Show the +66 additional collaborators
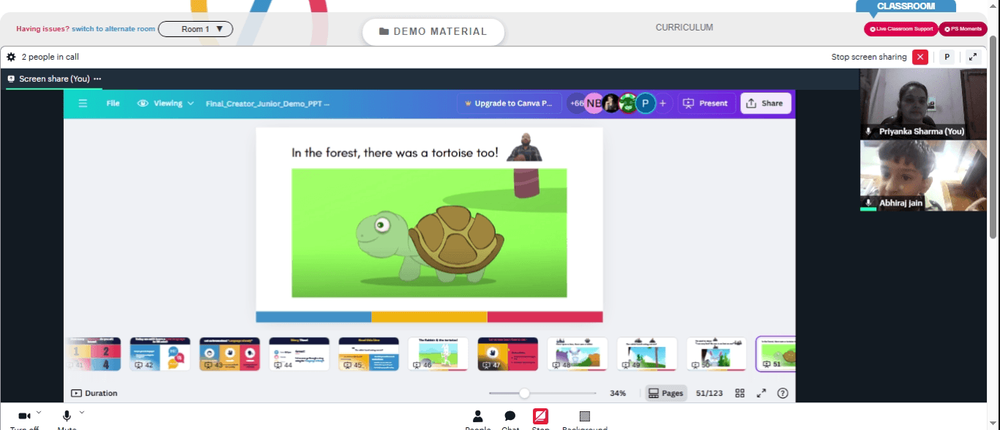Image resolution: width=1000 pixels, height=430 pixels. click(x=576, y=103)
